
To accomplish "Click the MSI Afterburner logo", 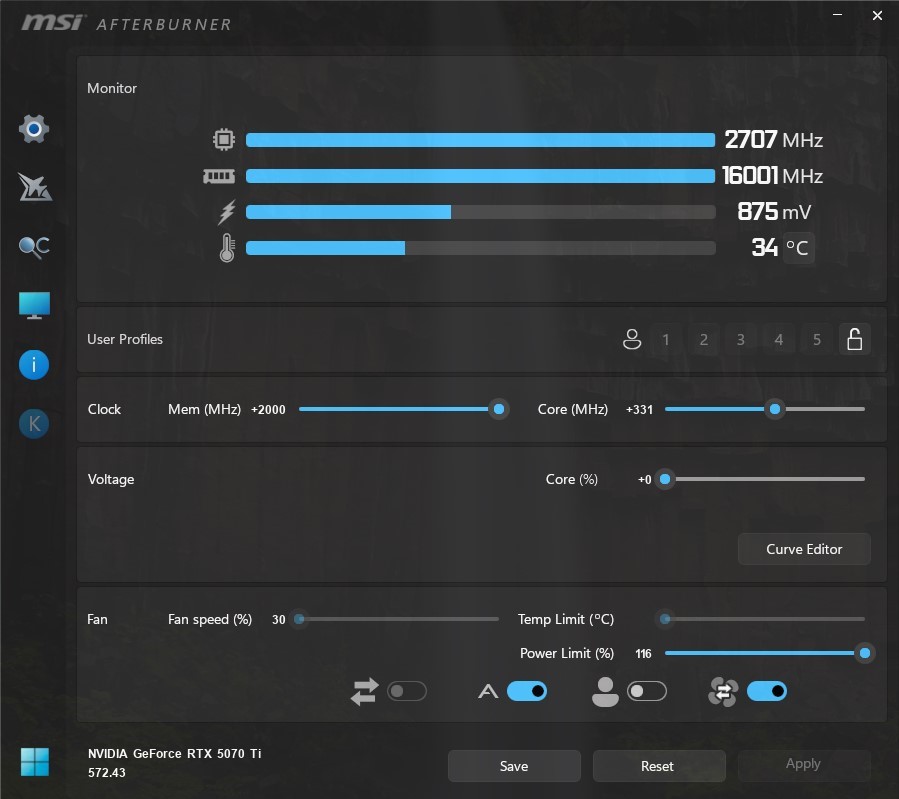I will pos(126,23).
